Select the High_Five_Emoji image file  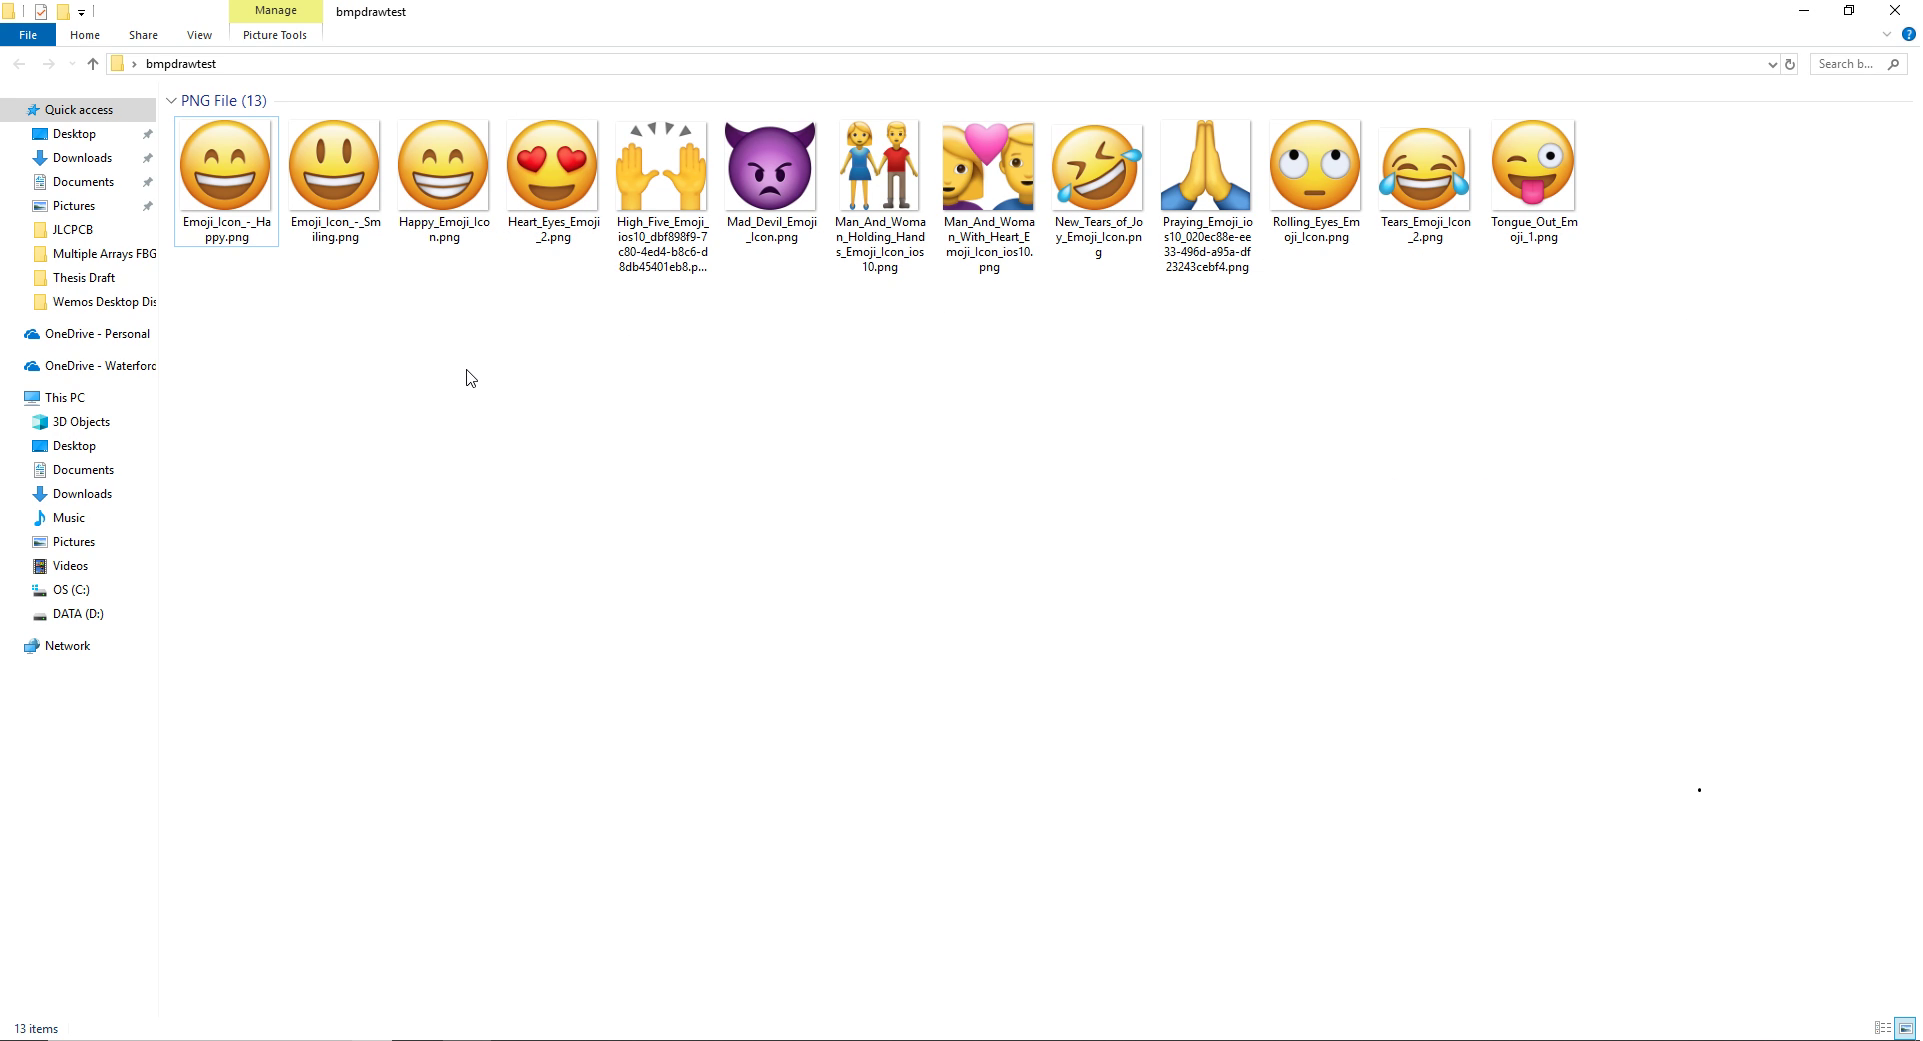662,196
